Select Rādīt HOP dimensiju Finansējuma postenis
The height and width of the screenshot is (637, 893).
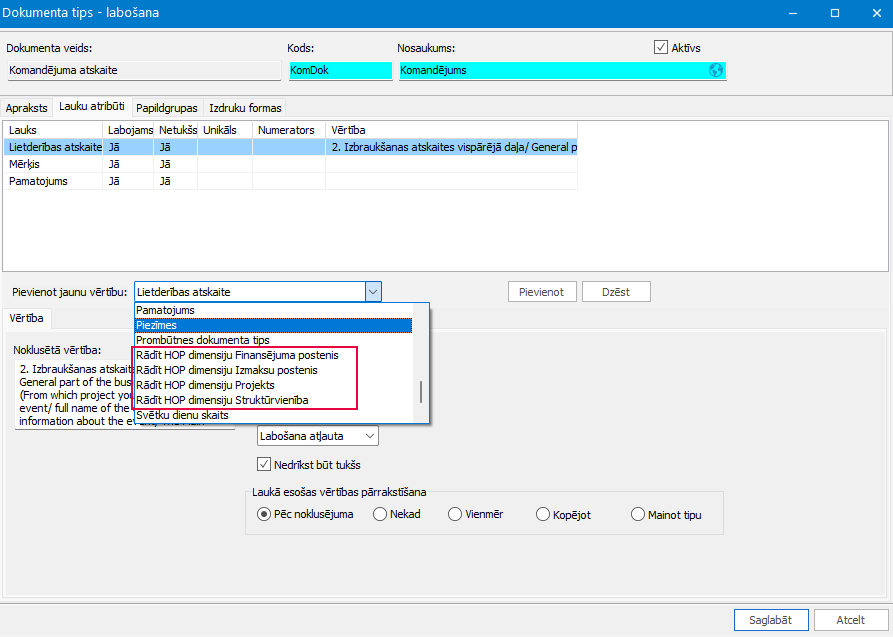[273, 355]
